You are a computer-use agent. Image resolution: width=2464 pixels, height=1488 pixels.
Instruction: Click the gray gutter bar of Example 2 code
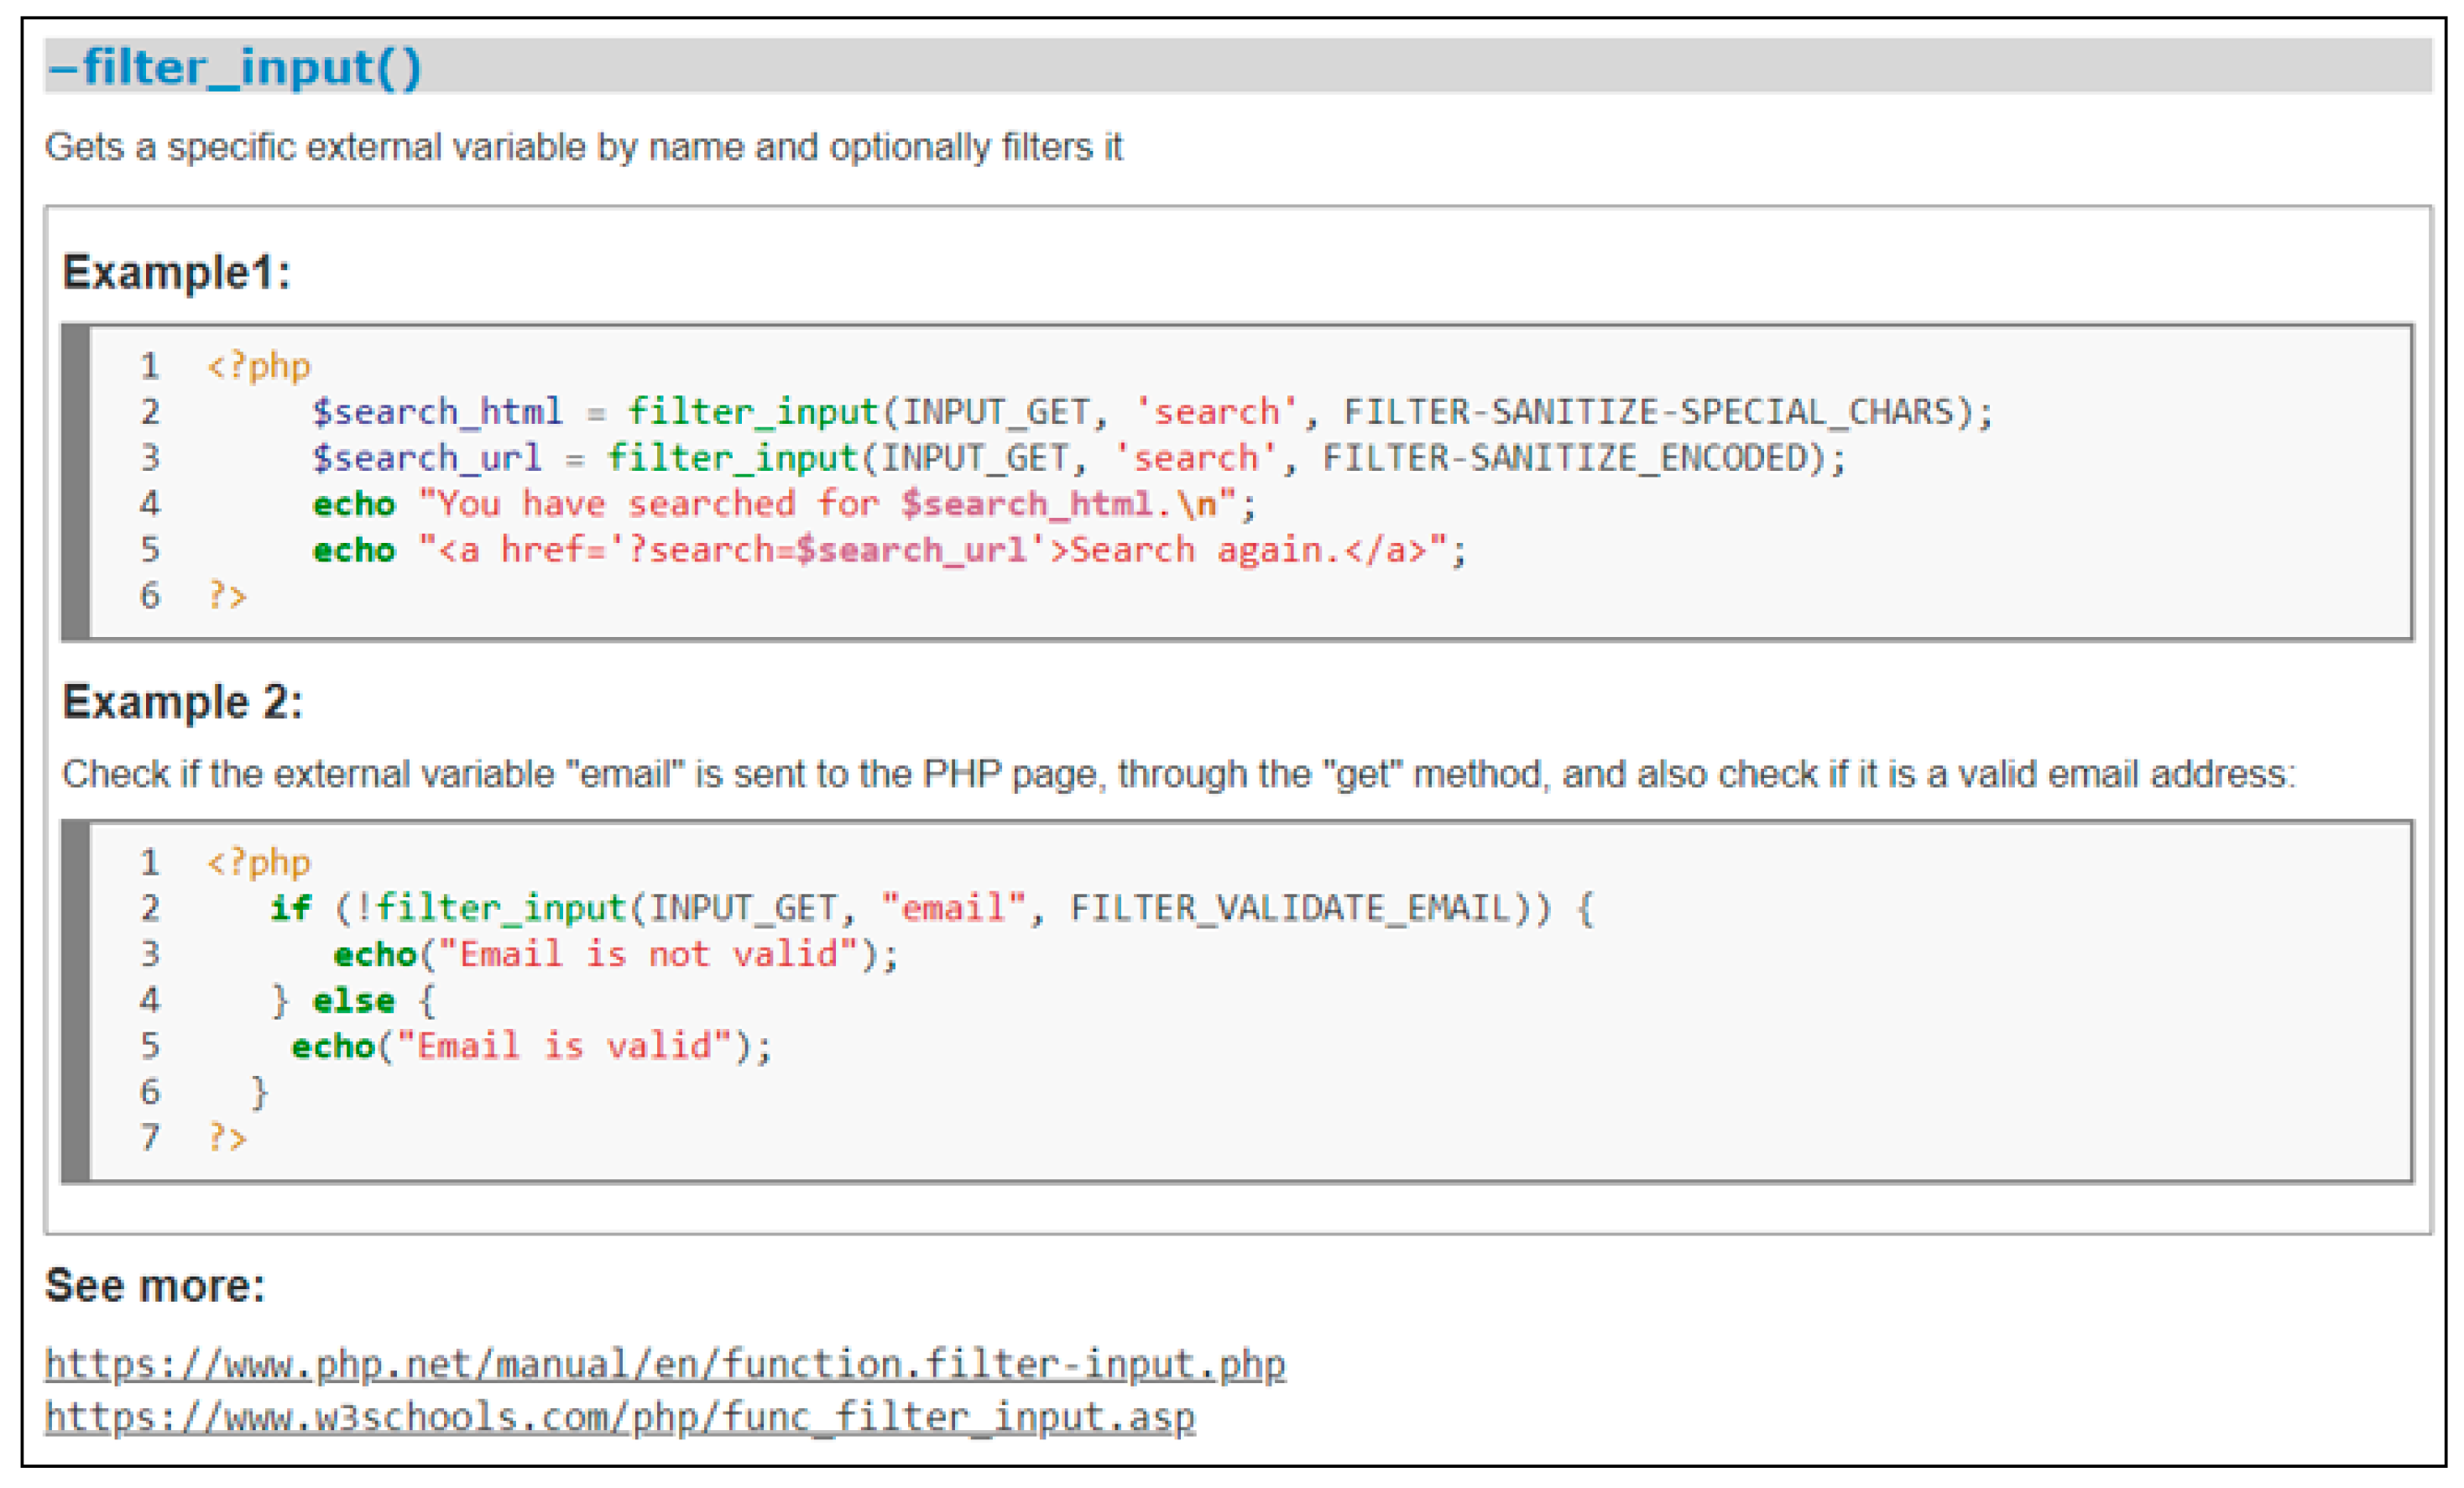tap(76, 1002)
